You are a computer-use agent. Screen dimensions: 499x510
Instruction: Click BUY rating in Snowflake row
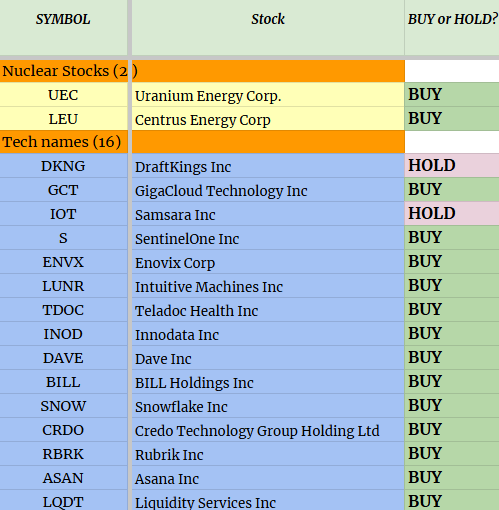pos(452,406)
